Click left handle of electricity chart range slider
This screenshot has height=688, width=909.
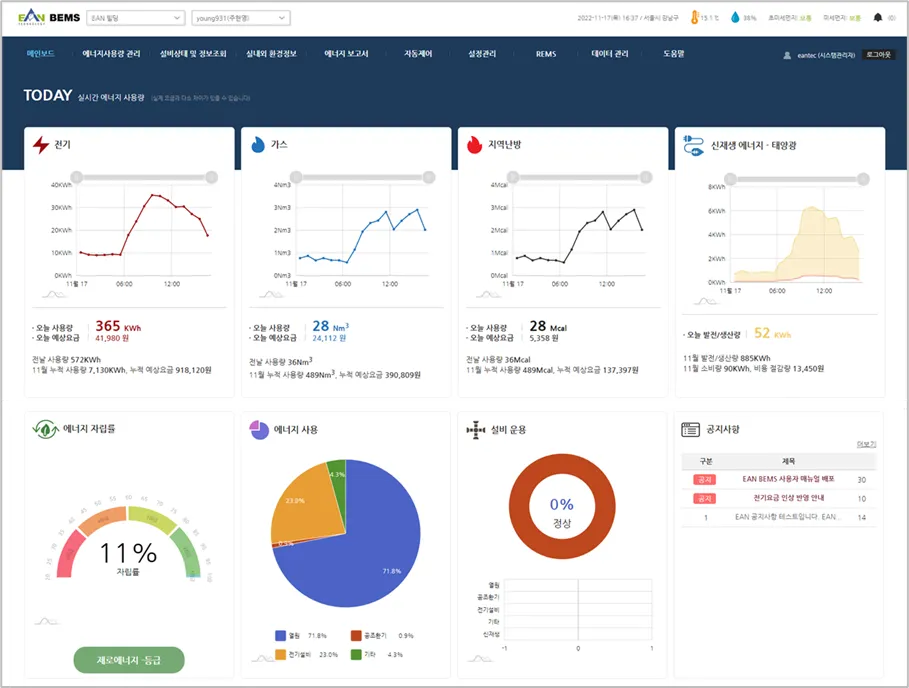[x=77, y=177]
